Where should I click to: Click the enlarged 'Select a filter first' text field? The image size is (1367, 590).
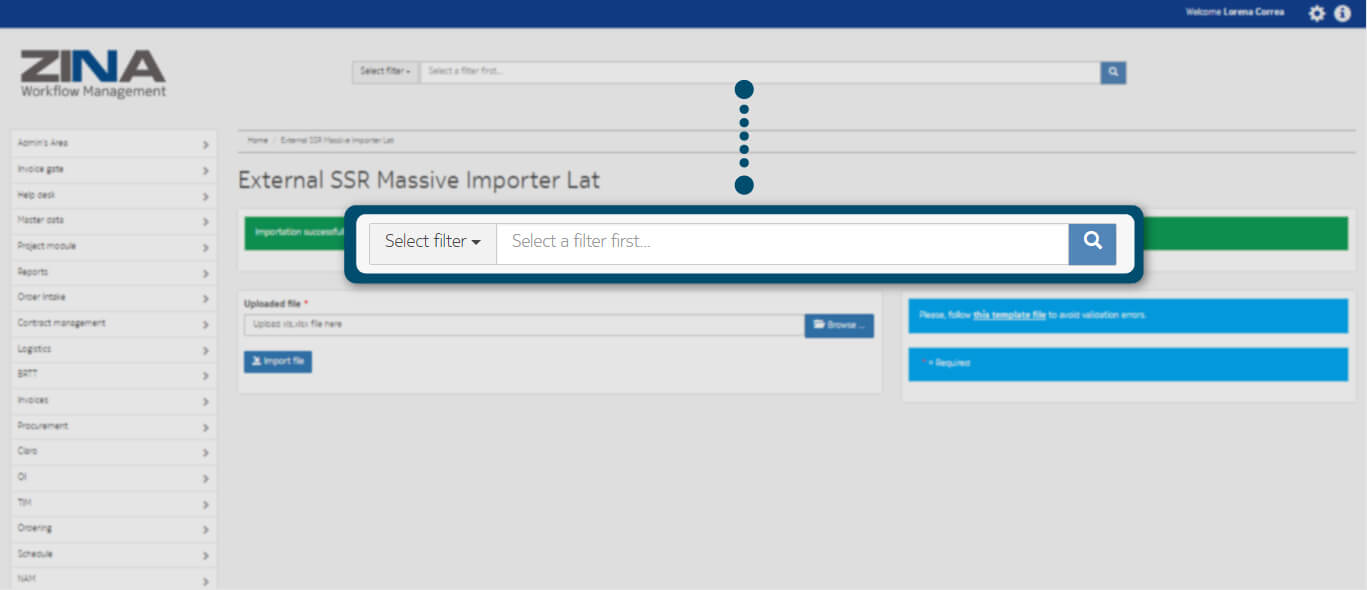782,243
